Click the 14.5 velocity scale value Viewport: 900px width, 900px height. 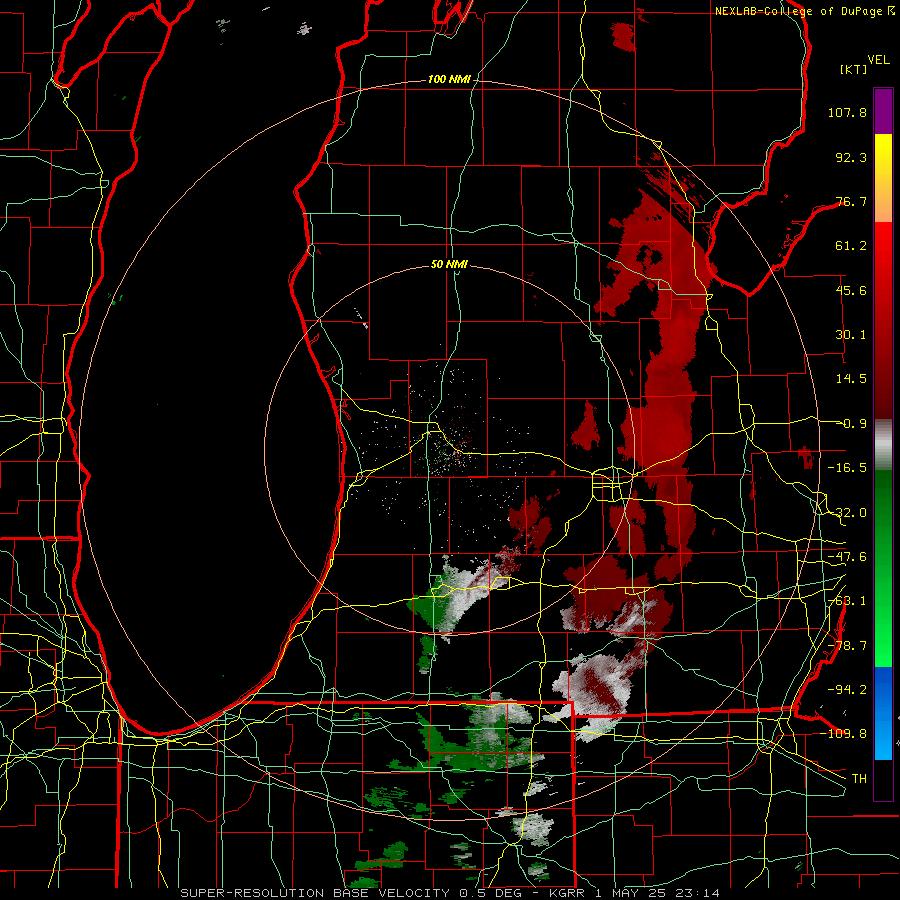pos(851,379)
